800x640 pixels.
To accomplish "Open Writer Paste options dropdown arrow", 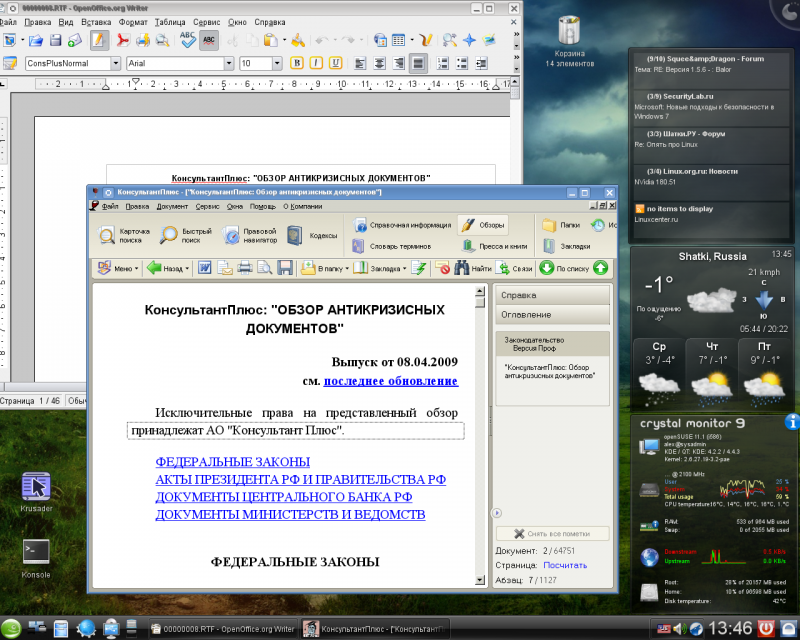I will (284, 40).
